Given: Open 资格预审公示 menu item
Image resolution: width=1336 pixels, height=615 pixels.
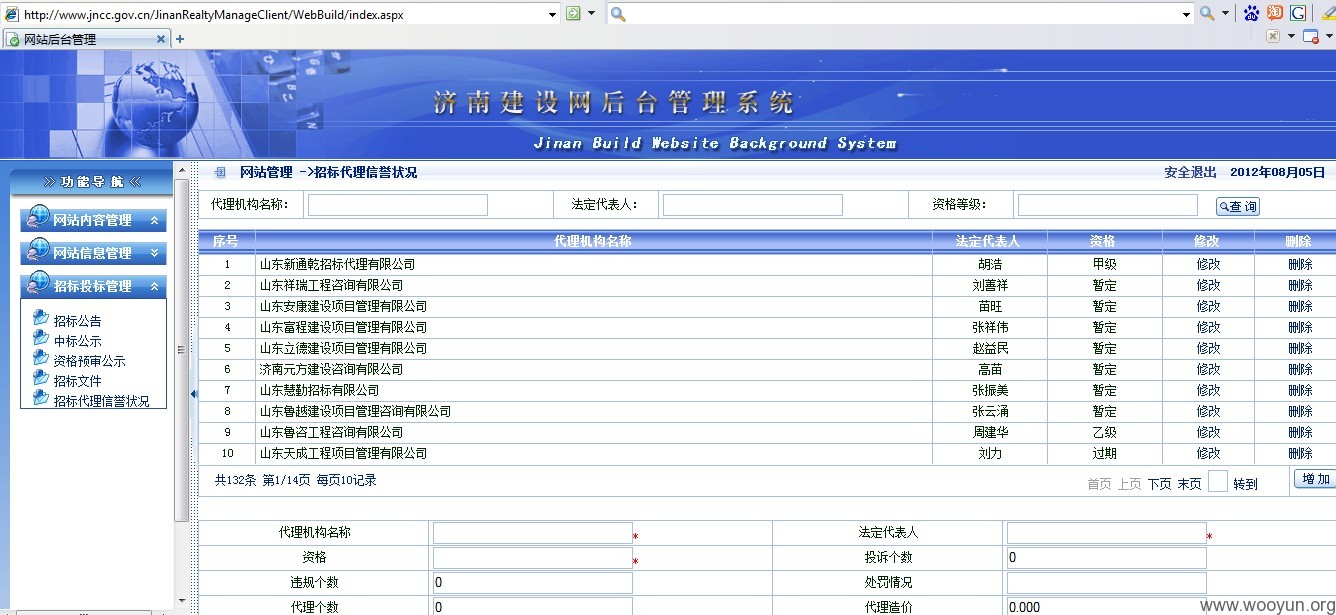Looking at the screenshot, I should [89, 361].
